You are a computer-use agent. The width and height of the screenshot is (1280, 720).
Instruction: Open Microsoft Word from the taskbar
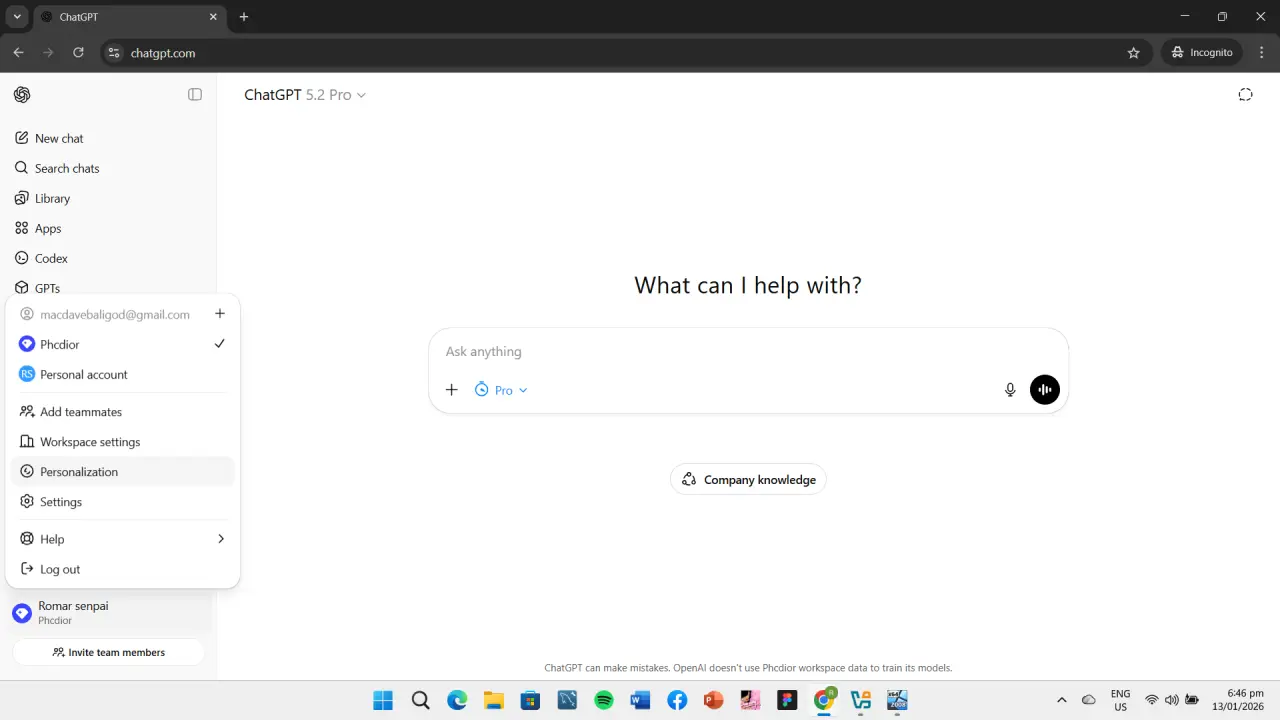coord(640,700)
